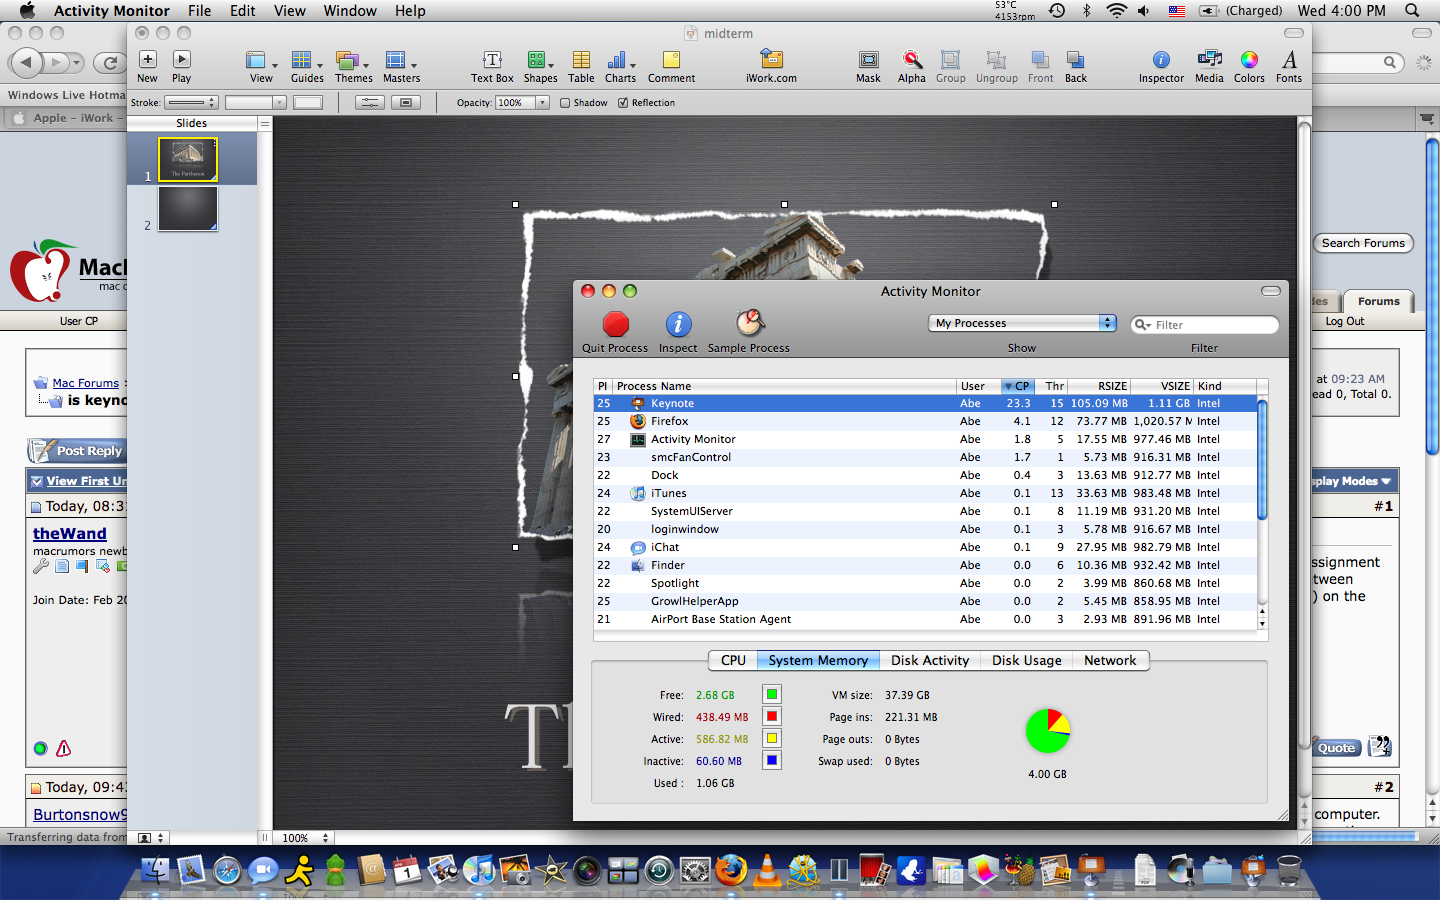This screenshot has height=900, width=1440.
Task: Open the Media browser
Action: [1209, 60]
